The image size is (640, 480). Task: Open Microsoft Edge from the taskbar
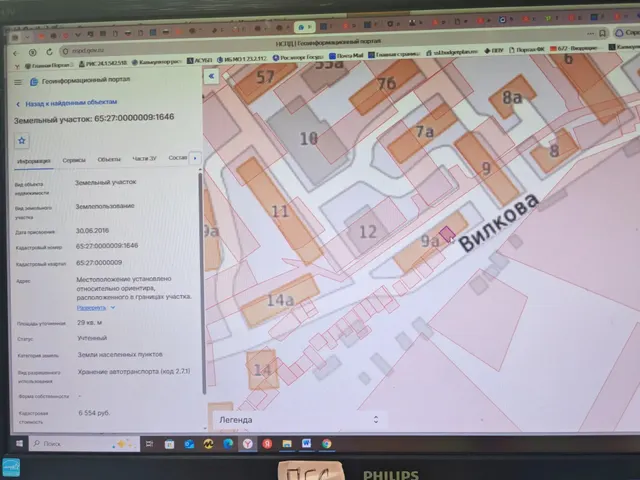pyautogui.click(x=228, y=444)
